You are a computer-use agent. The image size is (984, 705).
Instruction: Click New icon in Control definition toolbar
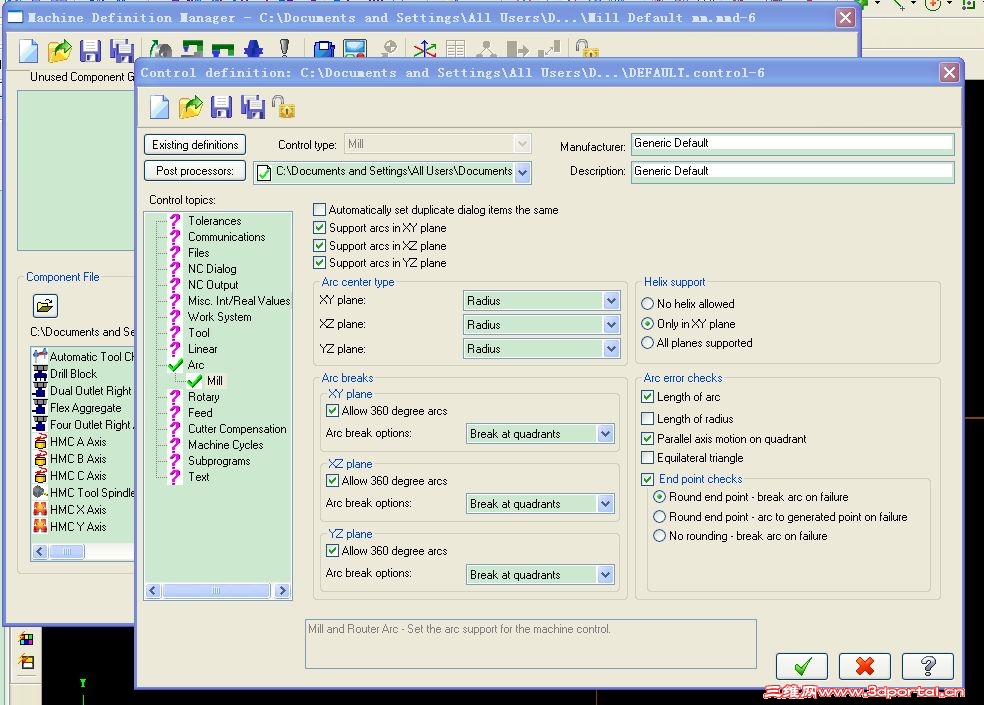pyautogui.click(x=159, y=107)
